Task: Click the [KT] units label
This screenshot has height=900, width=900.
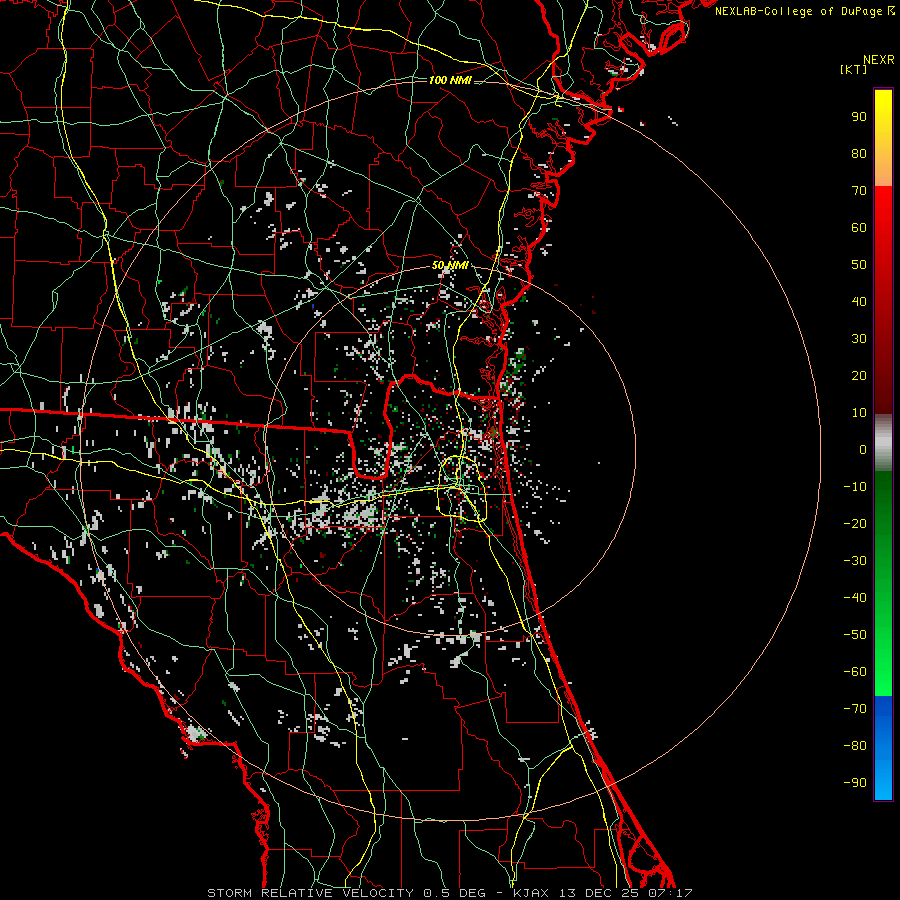Action: (853, 69)
